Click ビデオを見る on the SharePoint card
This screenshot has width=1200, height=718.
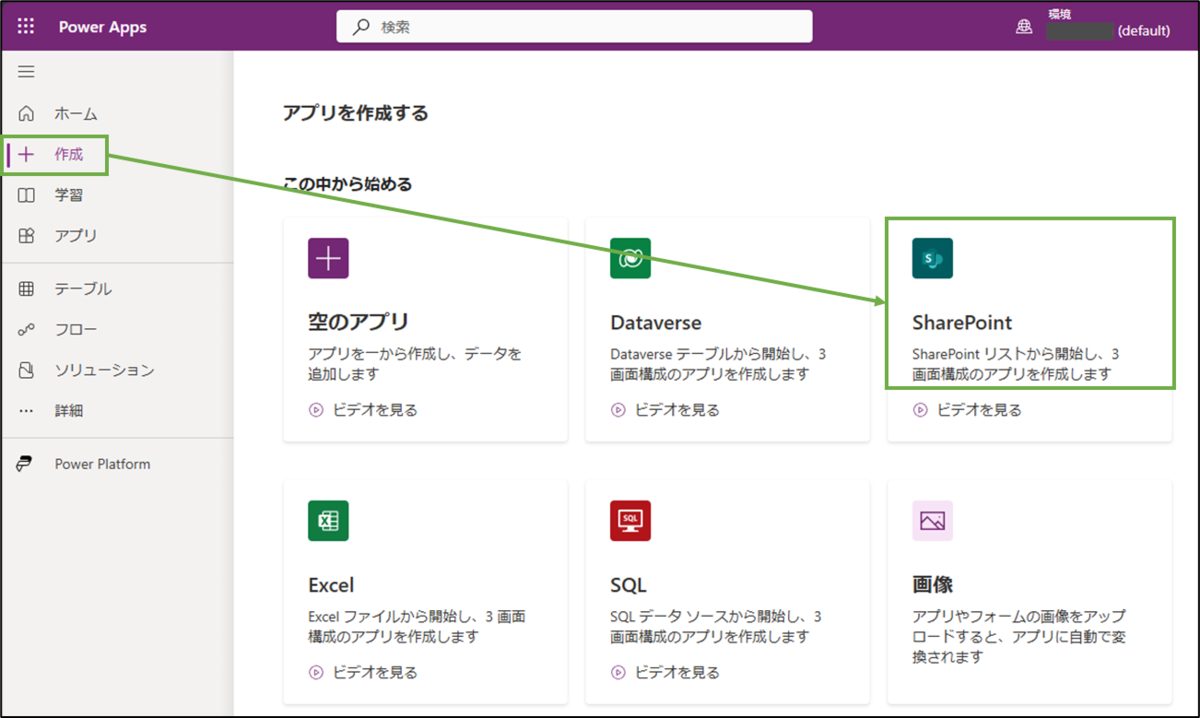978,410
